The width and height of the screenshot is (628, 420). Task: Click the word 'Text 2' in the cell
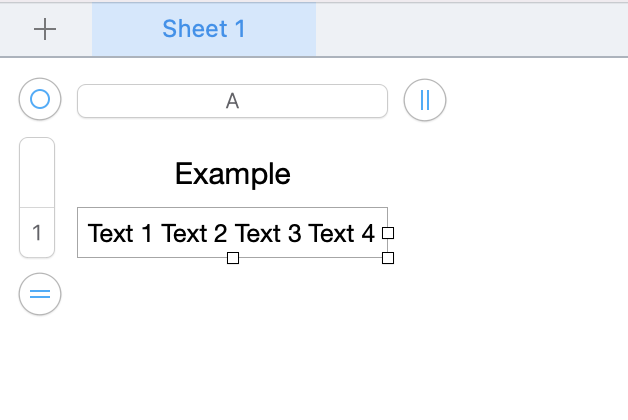194,234
